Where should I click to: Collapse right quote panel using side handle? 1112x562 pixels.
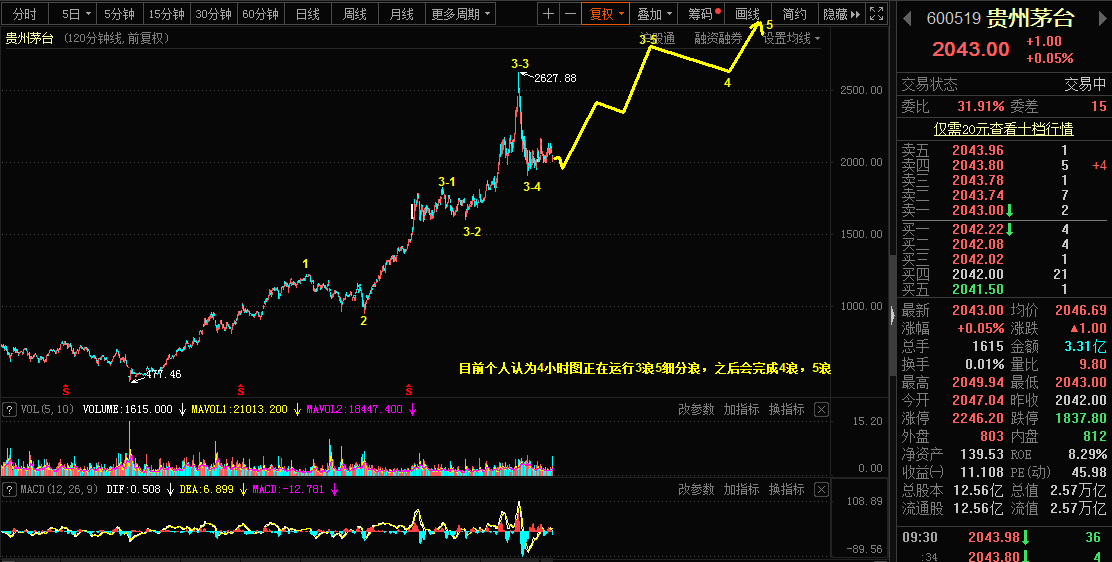(892, 315)
